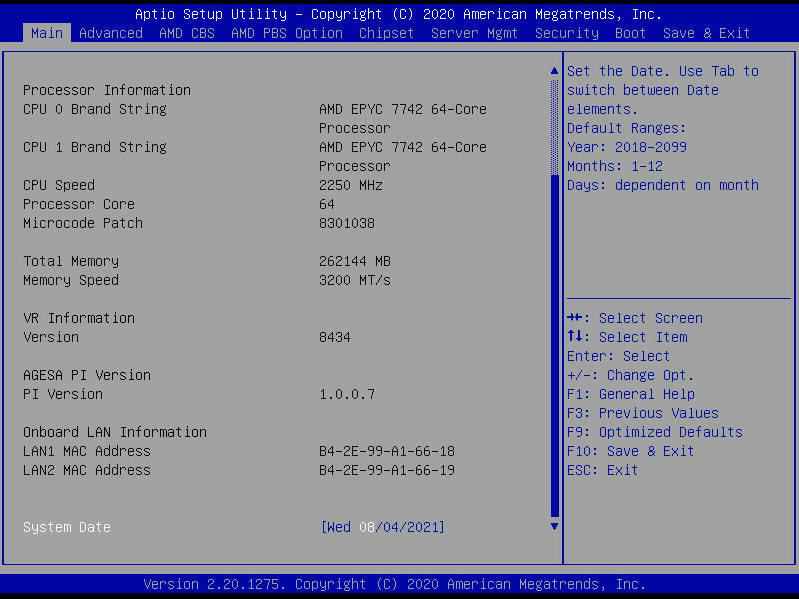
Task: Click the dark blue scrollbar thumb
Action: coord(554,345)
